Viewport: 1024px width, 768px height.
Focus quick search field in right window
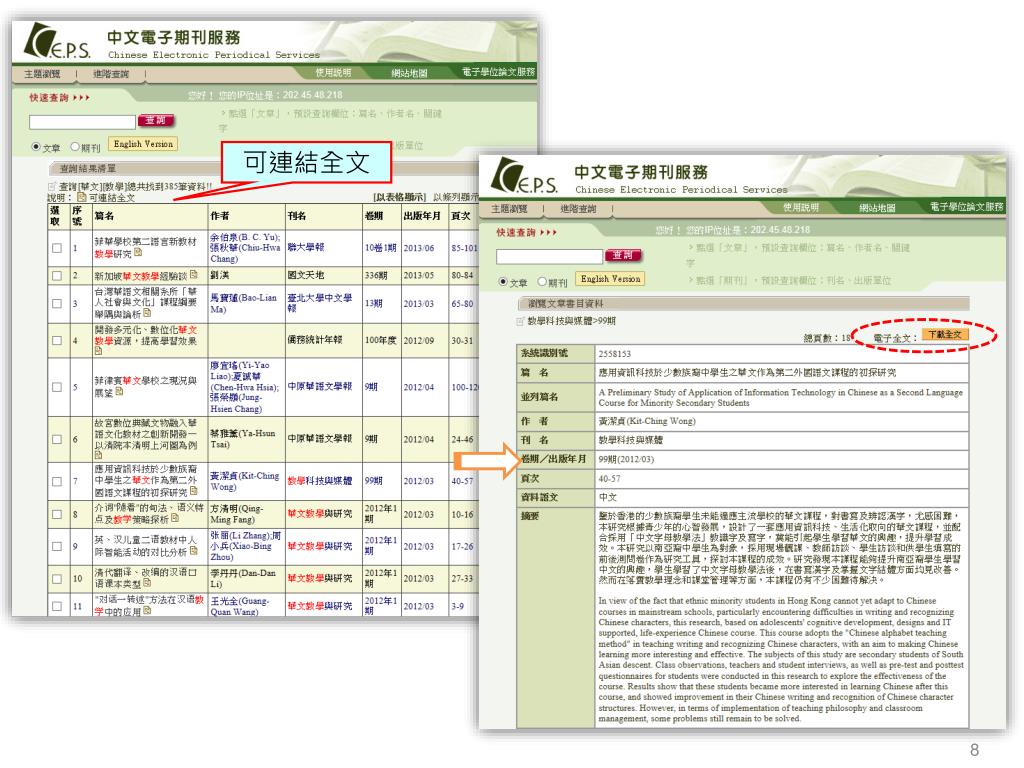tap(549, 255)
